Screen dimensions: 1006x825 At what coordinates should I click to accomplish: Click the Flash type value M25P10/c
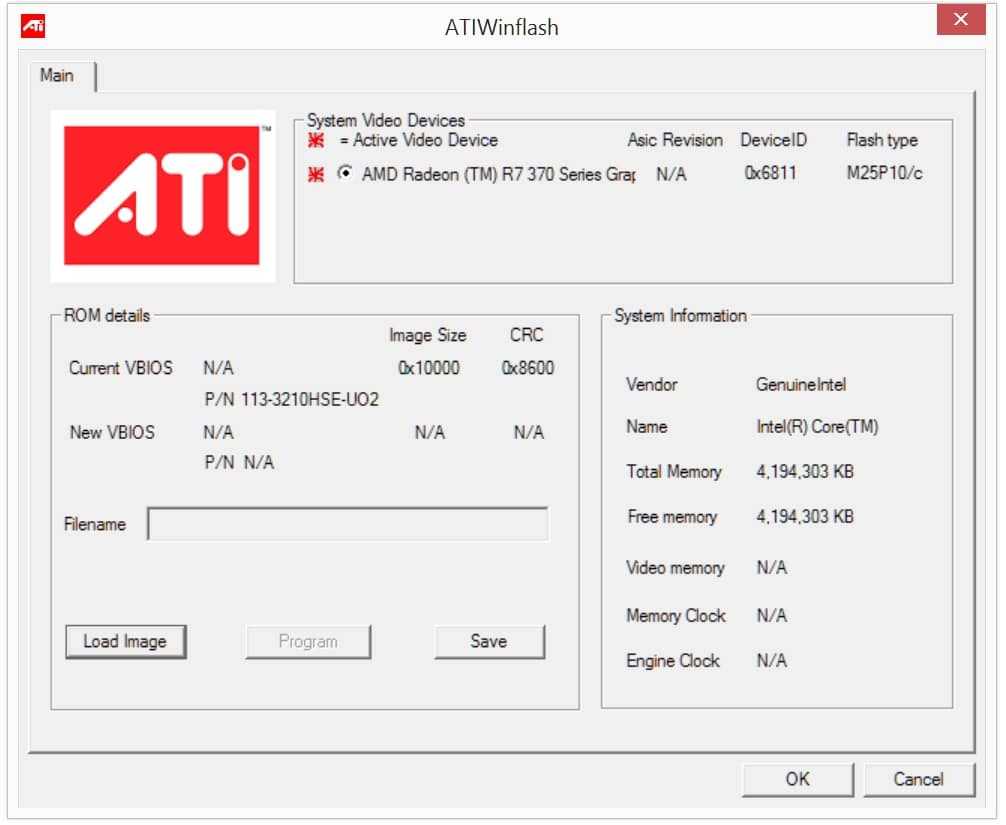pos(884,173)
